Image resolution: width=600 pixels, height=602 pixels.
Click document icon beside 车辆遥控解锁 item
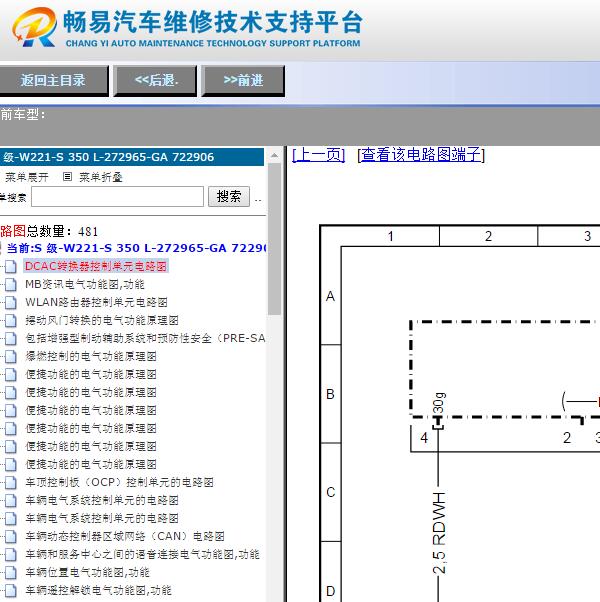[11, 590]
